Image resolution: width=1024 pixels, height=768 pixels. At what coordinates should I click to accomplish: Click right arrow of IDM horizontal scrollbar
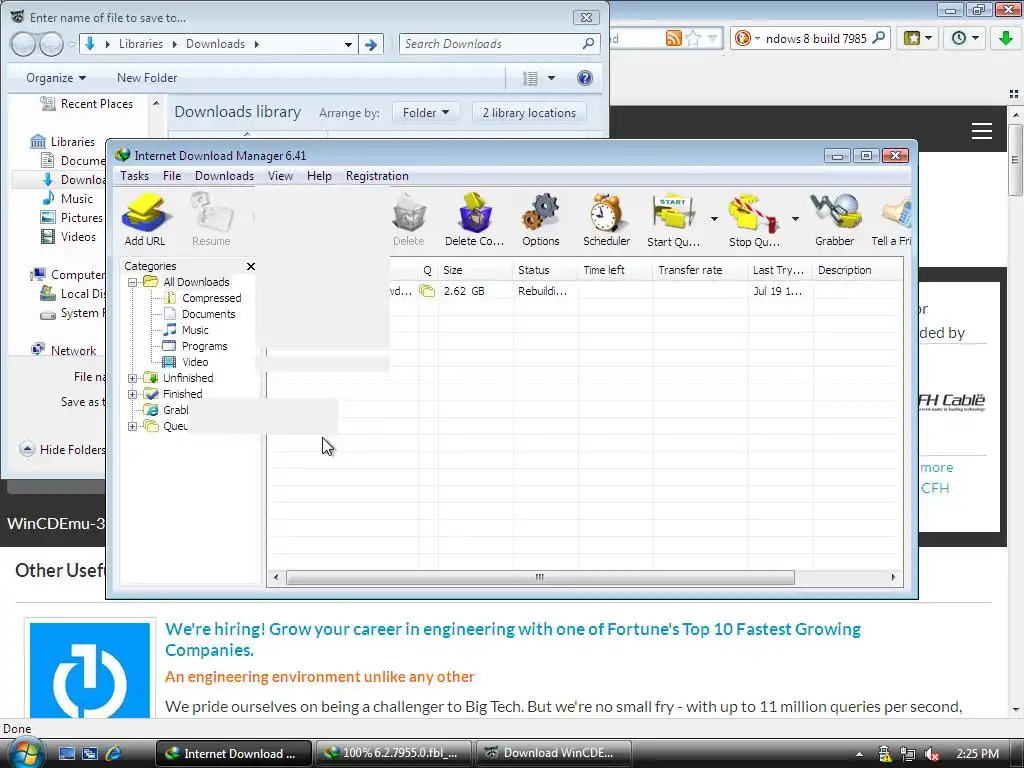pos(893,577)
